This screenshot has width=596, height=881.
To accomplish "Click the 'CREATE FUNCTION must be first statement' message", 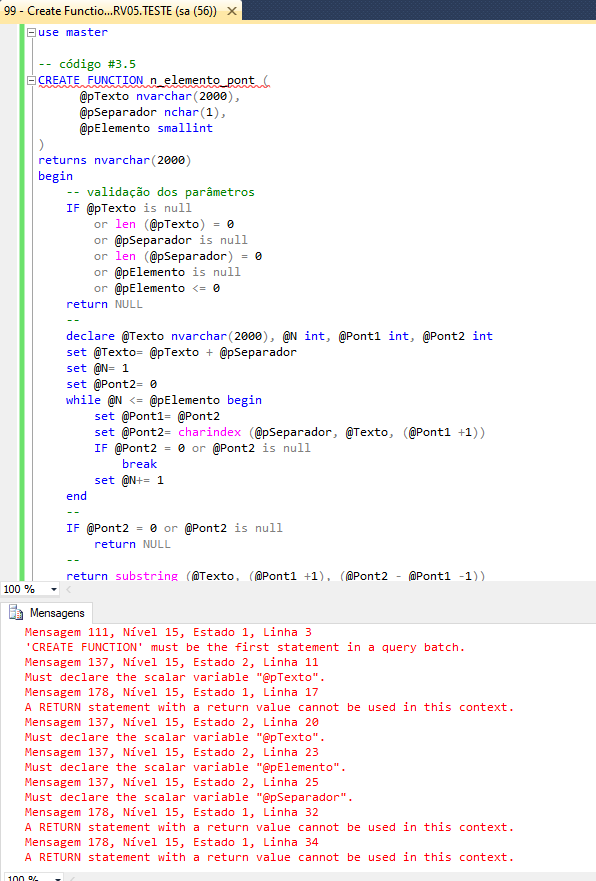I will [245, 647].
